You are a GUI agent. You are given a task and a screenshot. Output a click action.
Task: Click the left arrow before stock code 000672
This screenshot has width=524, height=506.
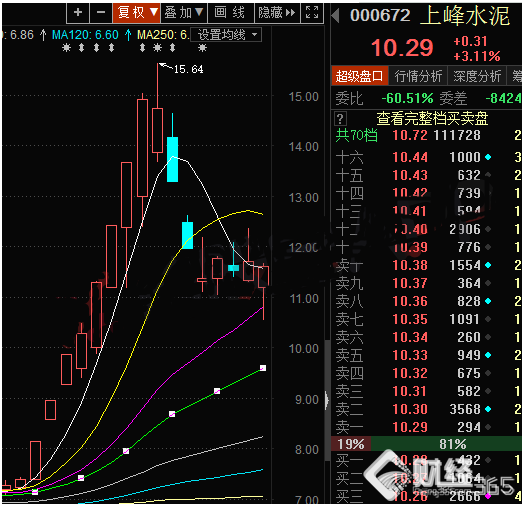point(336,15)
